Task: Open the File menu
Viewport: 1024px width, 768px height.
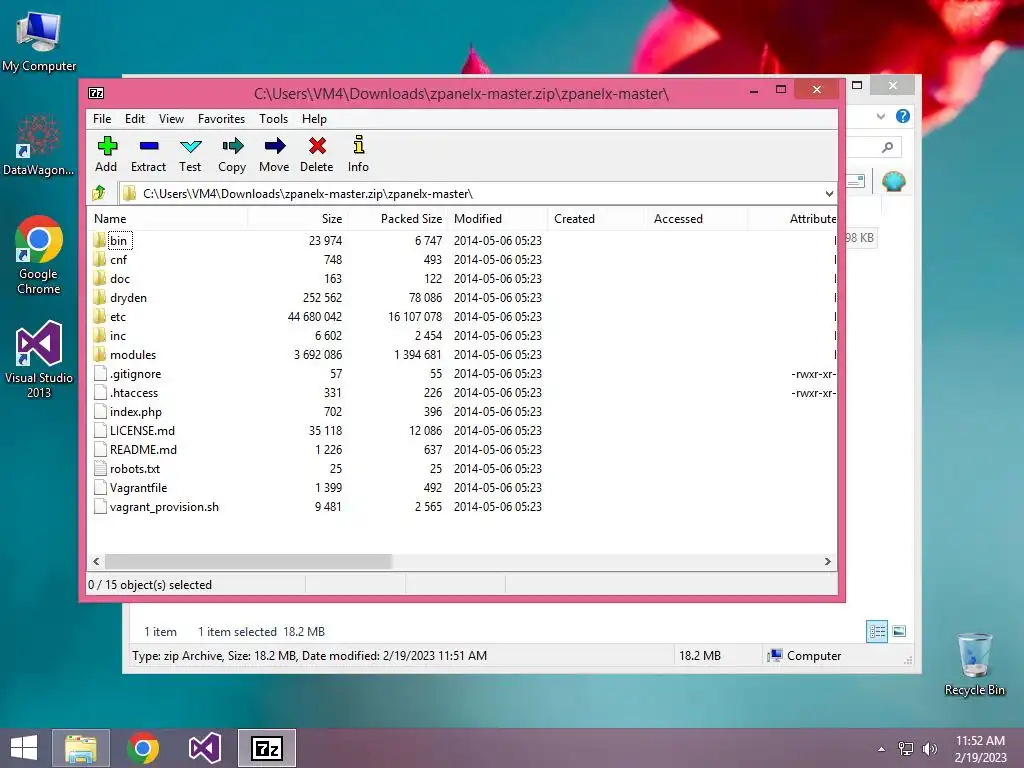Action: (102, 119)
